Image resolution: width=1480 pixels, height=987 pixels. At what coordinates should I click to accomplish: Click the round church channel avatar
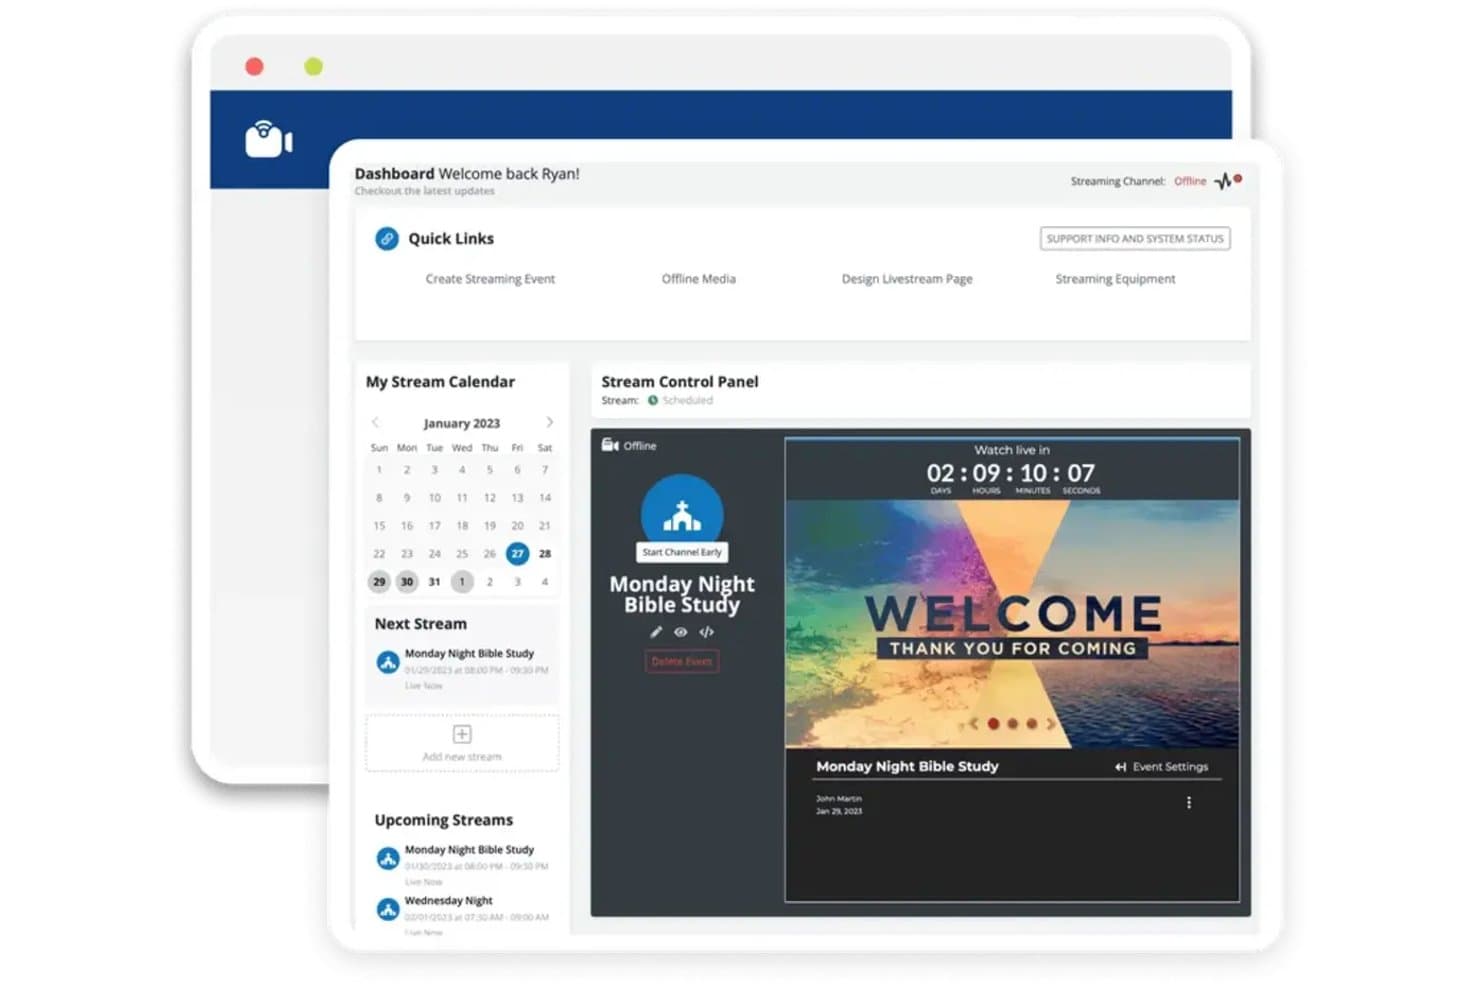(682, 514)
